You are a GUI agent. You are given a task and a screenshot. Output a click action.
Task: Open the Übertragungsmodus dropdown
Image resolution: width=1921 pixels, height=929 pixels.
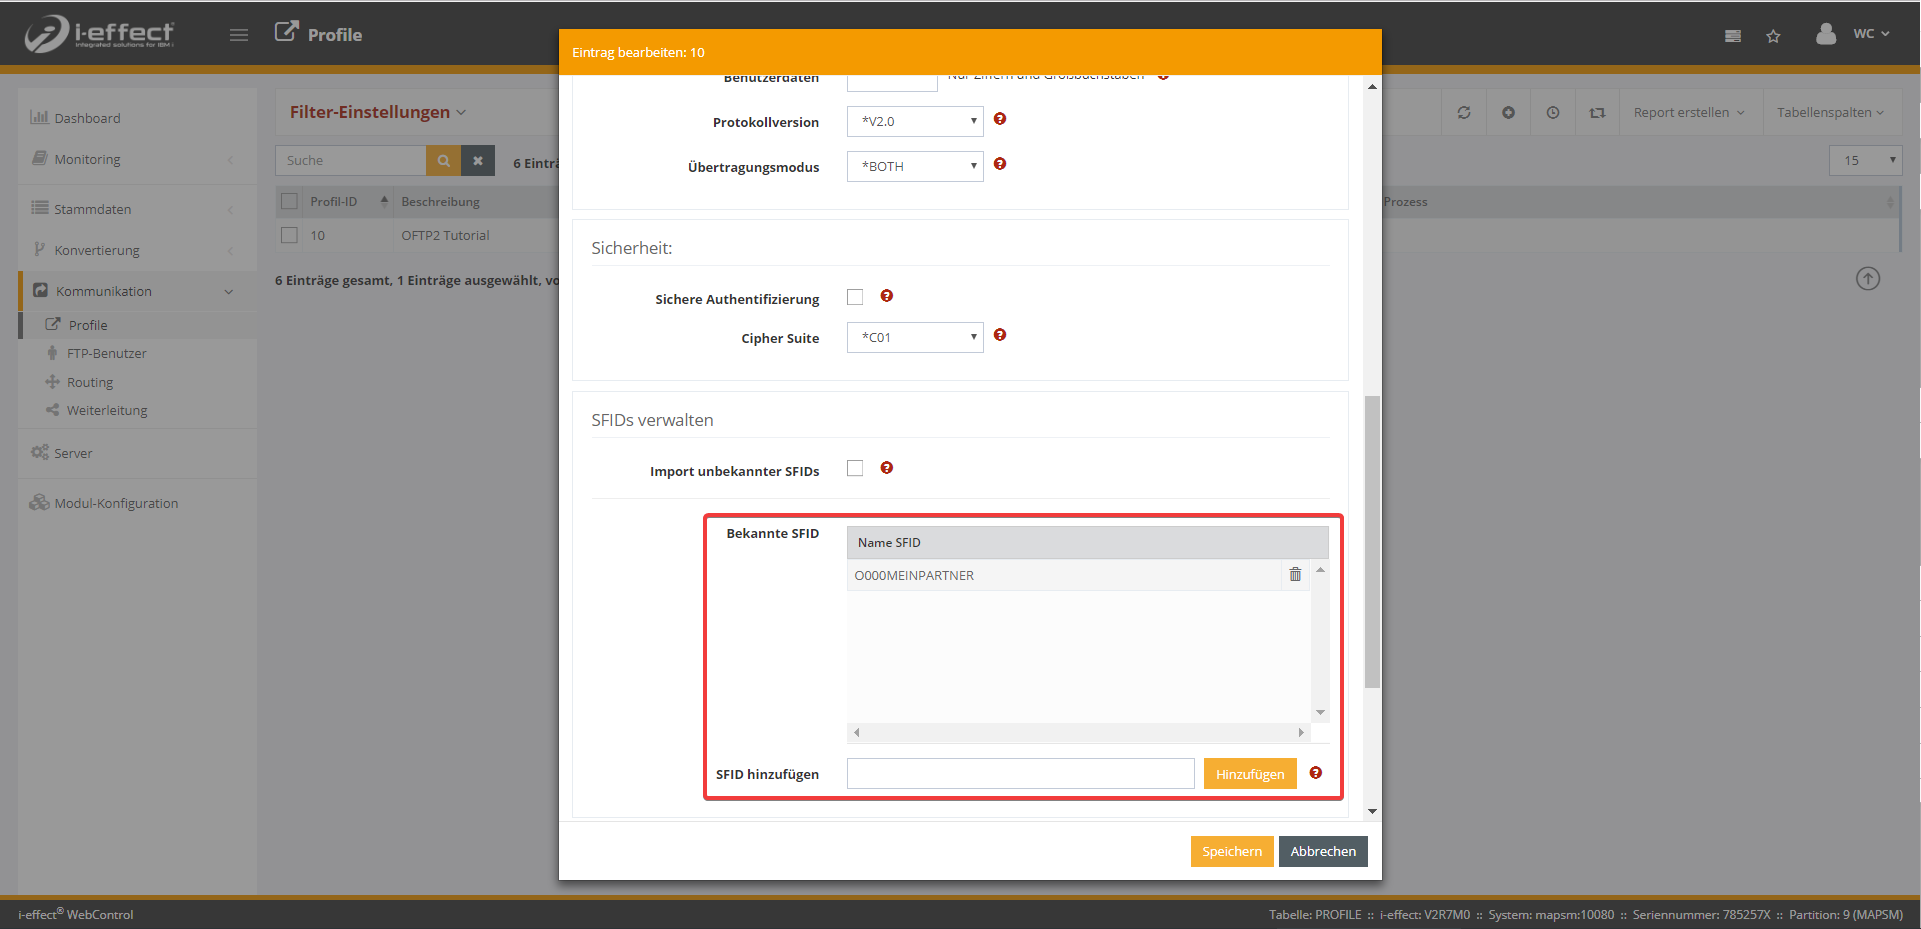click(x=915, y=166)
